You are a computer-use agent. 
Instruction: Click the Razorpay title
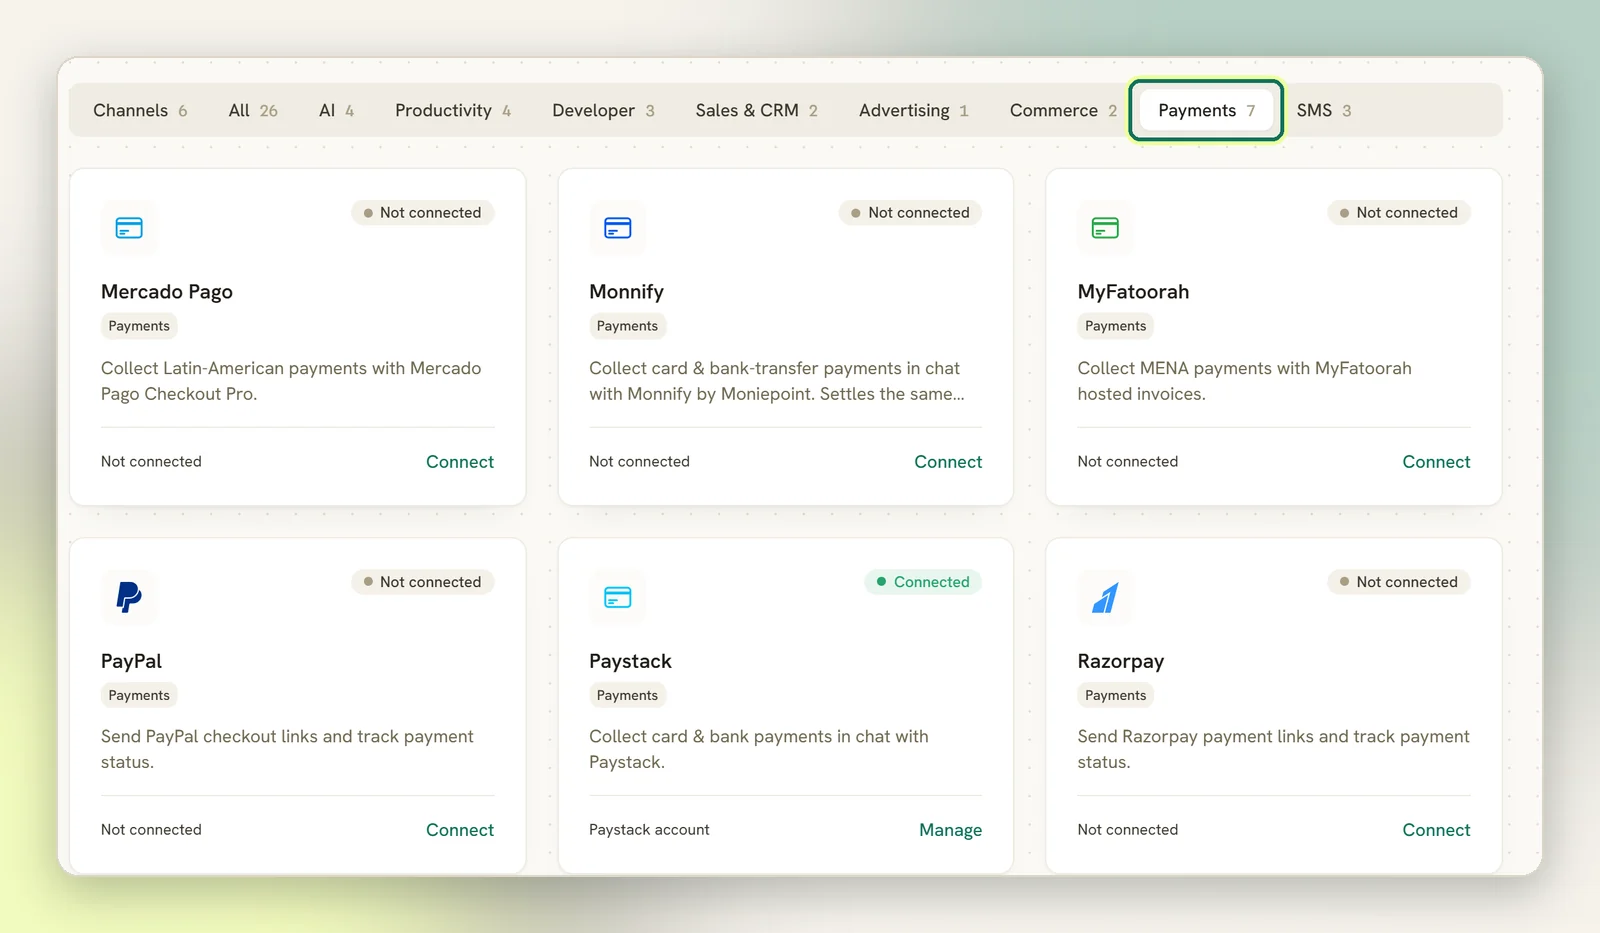(1120, 661)
